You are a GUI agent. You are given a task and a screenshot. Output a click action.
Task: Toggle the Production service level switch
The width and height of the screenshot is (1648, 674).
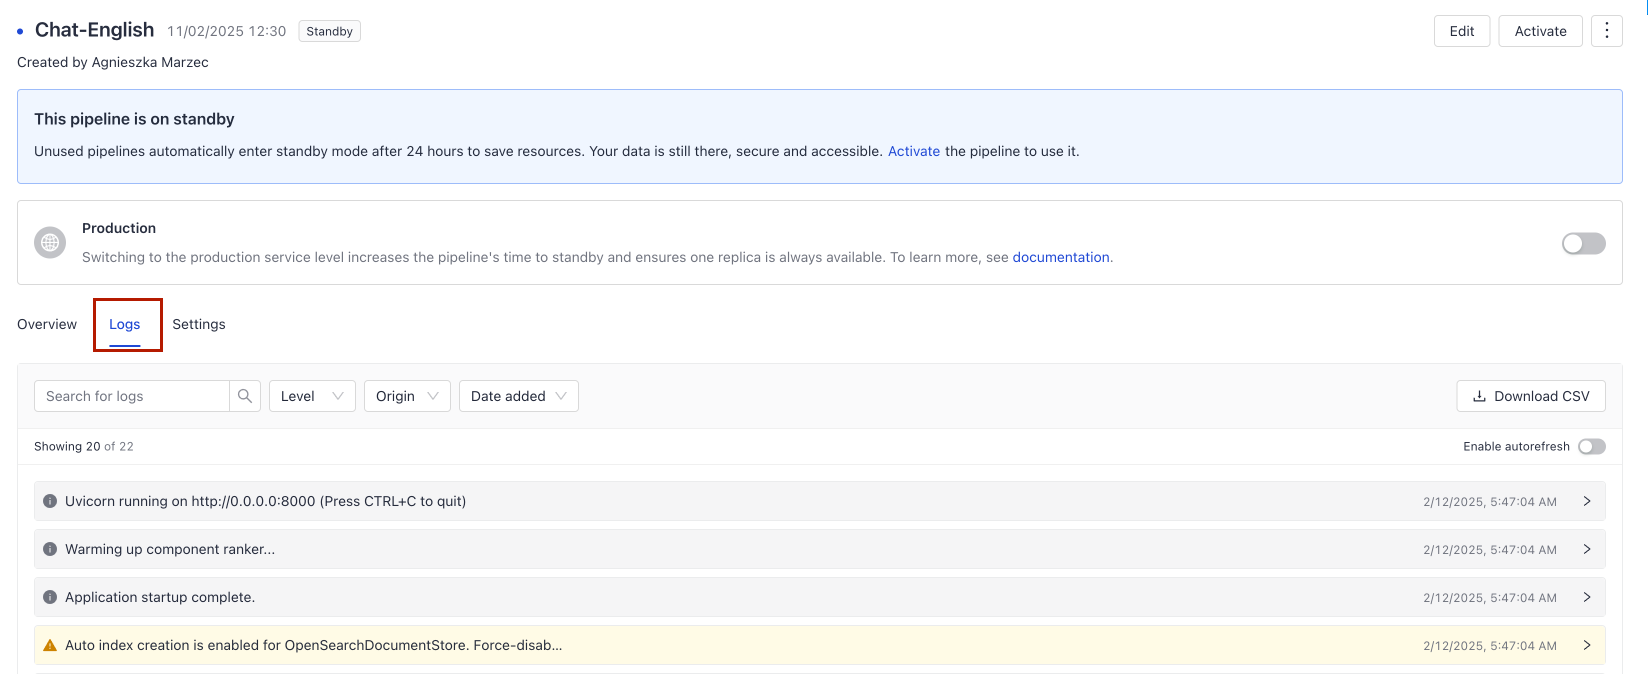pos(1583,243)
